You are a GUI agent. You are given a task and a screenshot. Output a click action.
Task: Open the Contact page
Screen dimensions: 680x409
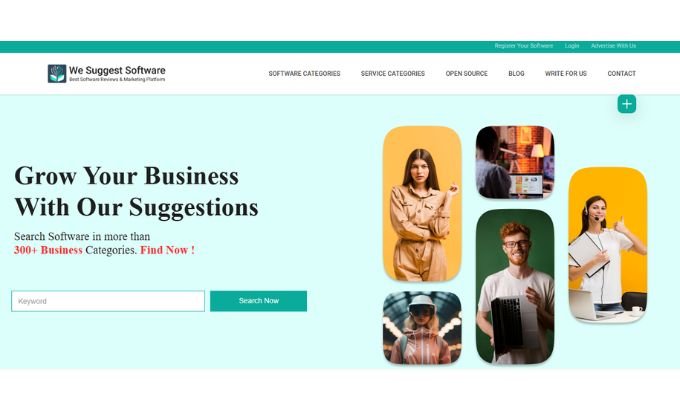coord(621,74)
